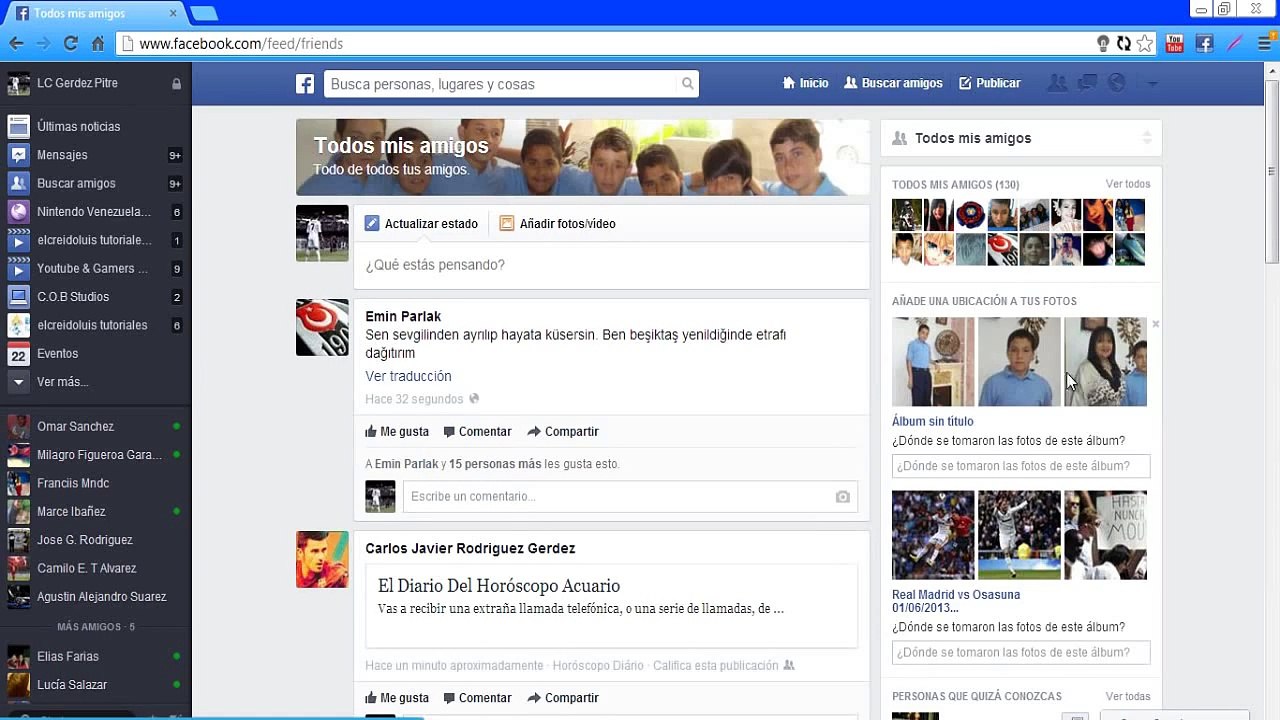Viewport: 1280px width, 720px height.
Task: Open the YouTube extension icon
Action: click(1175, 44)
